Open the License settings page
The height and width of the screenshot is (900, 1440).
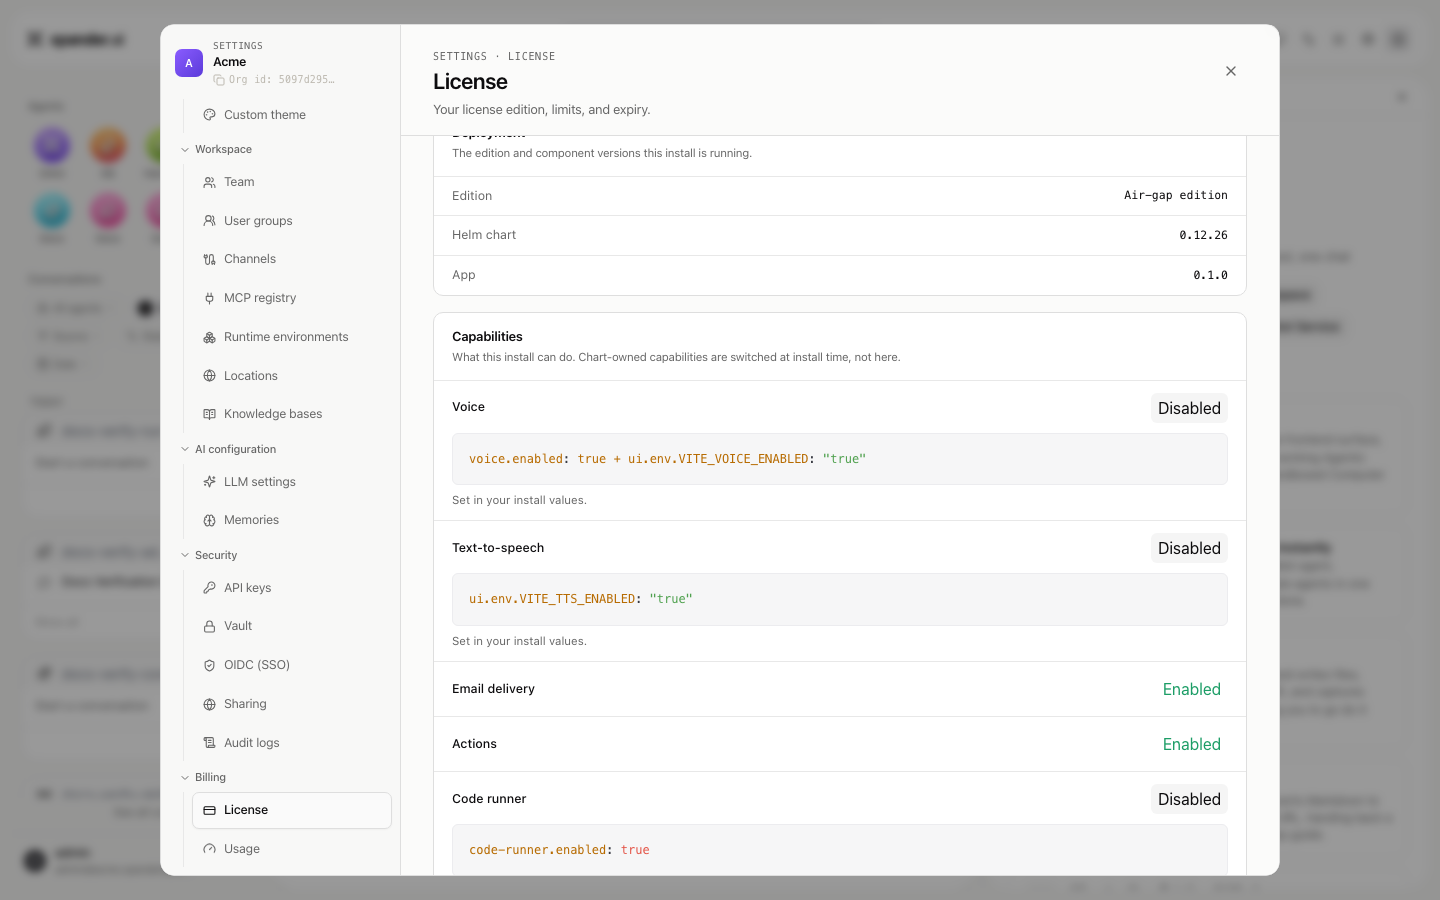coord(292,810)
